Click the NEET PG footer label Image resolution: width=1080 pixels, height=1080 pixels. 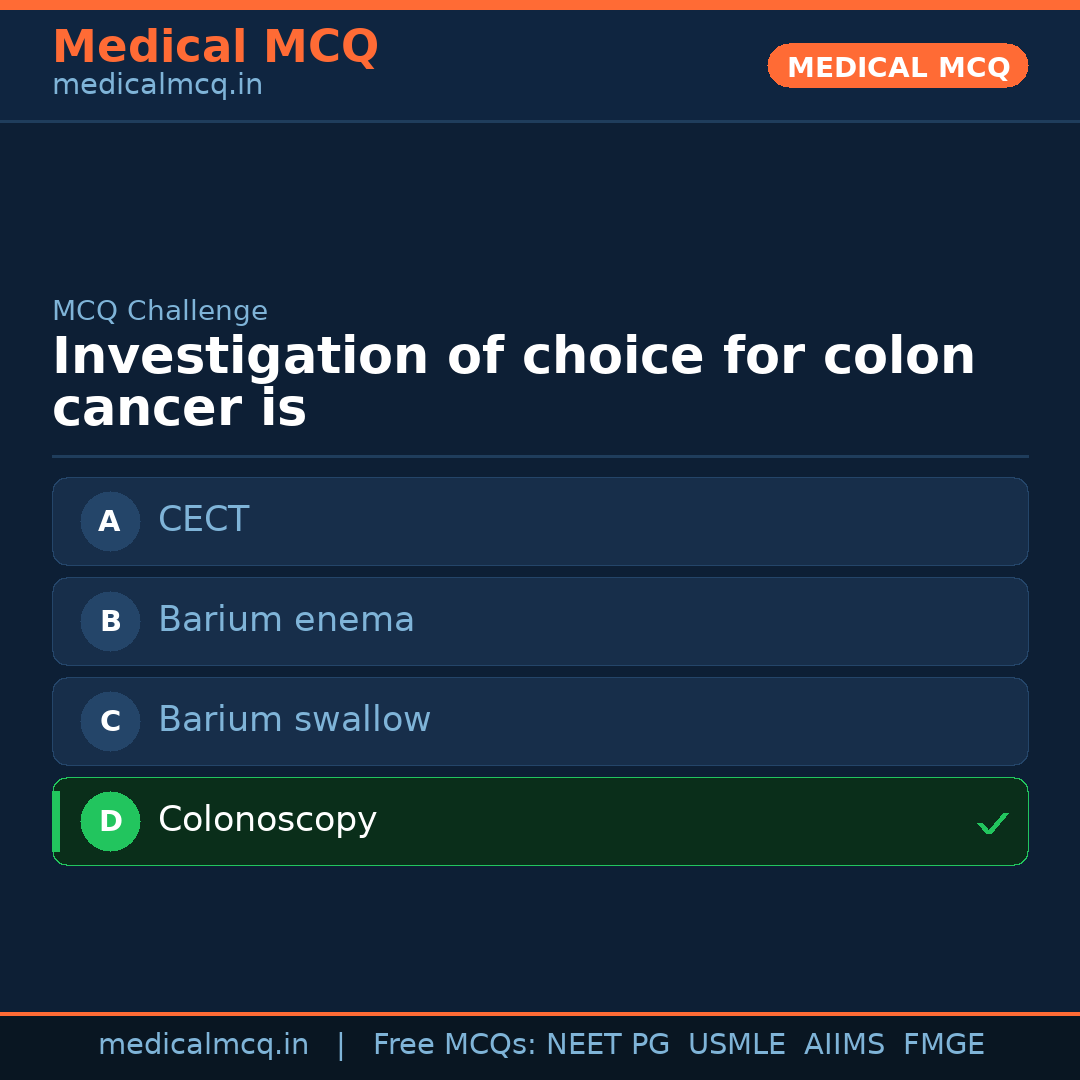[x=608, y=1045]
